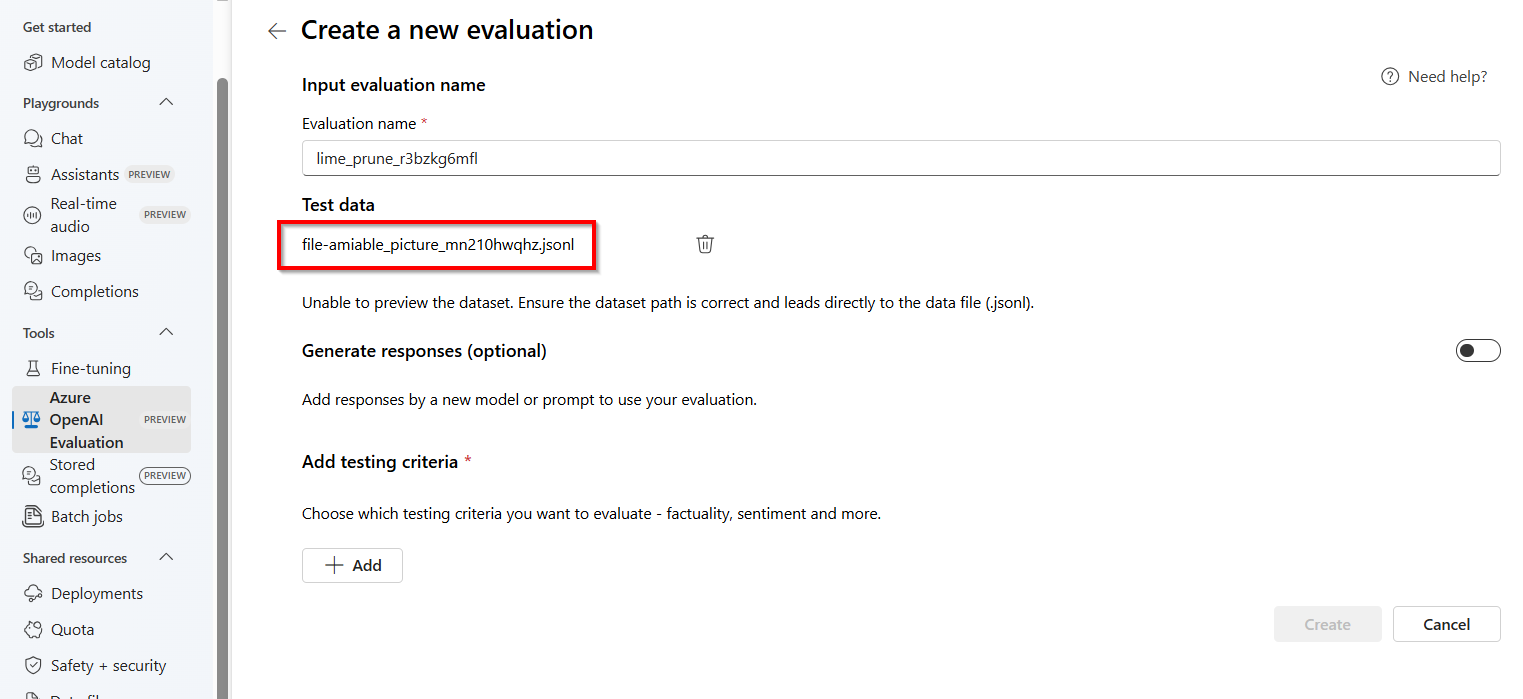Click the Need help question mark icon
The height and width of the screenshot is (699, 1523).
pos(1390,77)
